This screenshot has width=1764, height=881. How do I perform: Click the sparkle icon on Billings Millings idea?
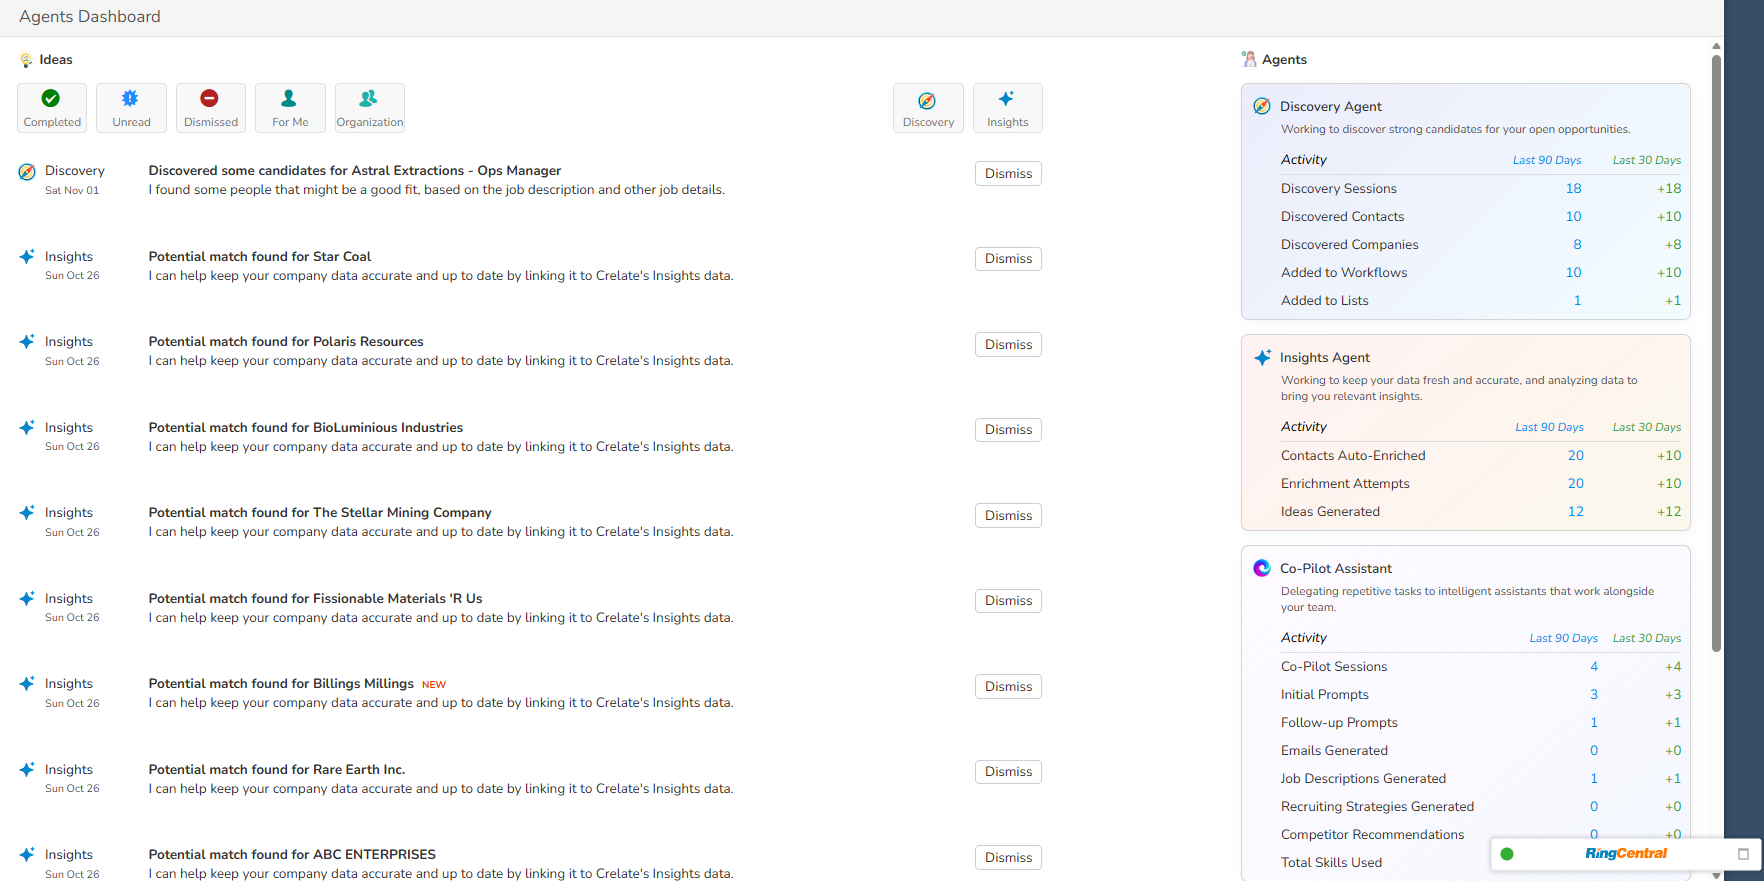tap(27, 684)
